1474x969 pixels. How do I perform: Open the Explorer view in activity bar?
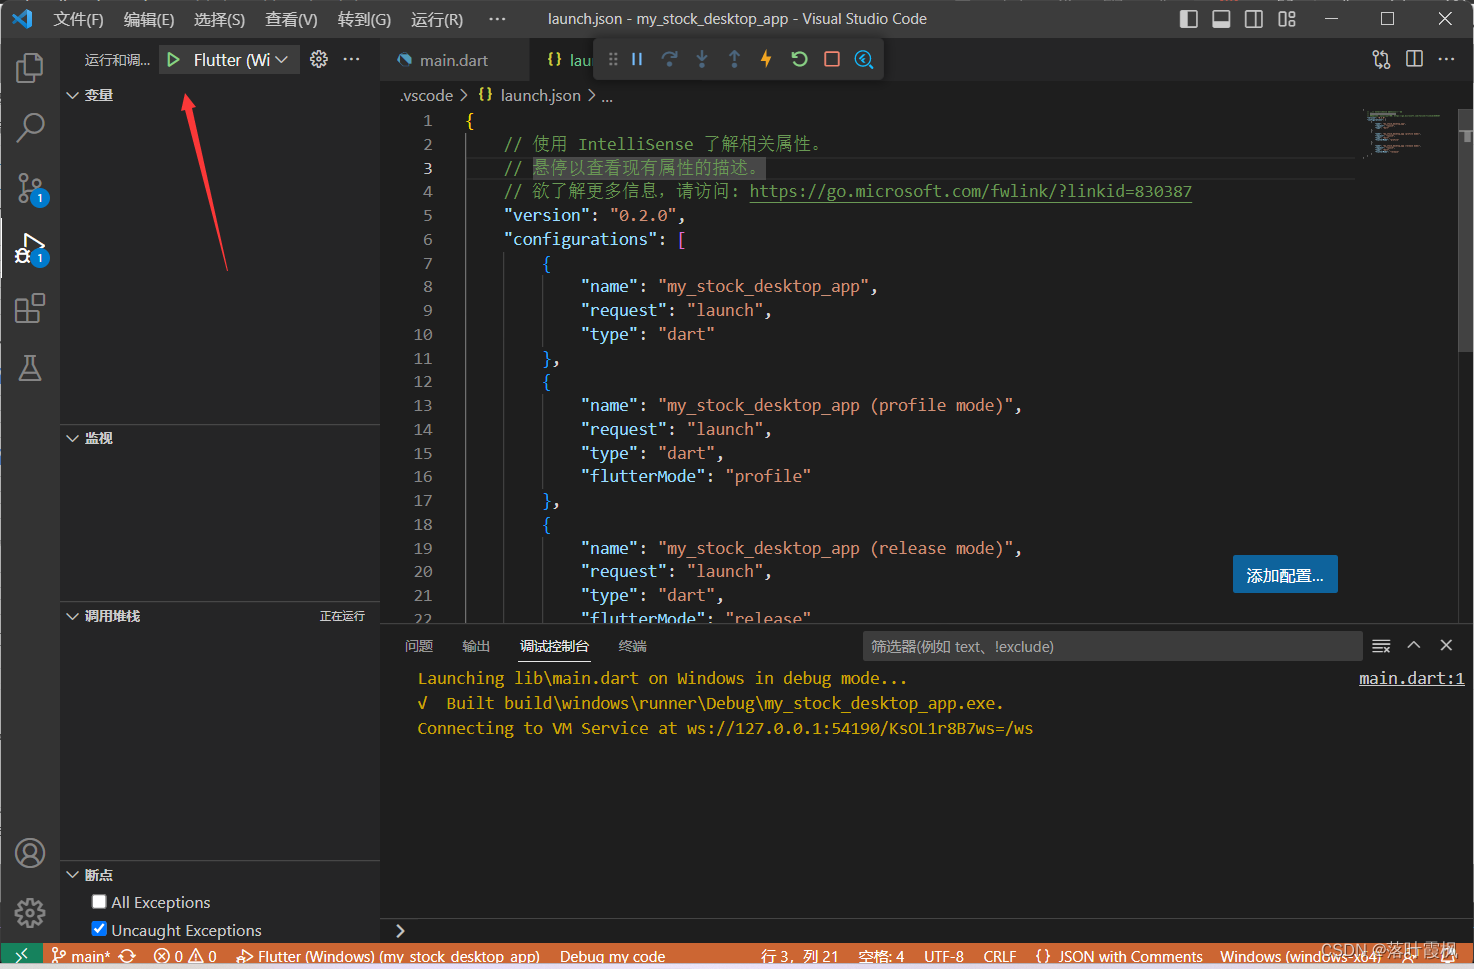[30, 68]
